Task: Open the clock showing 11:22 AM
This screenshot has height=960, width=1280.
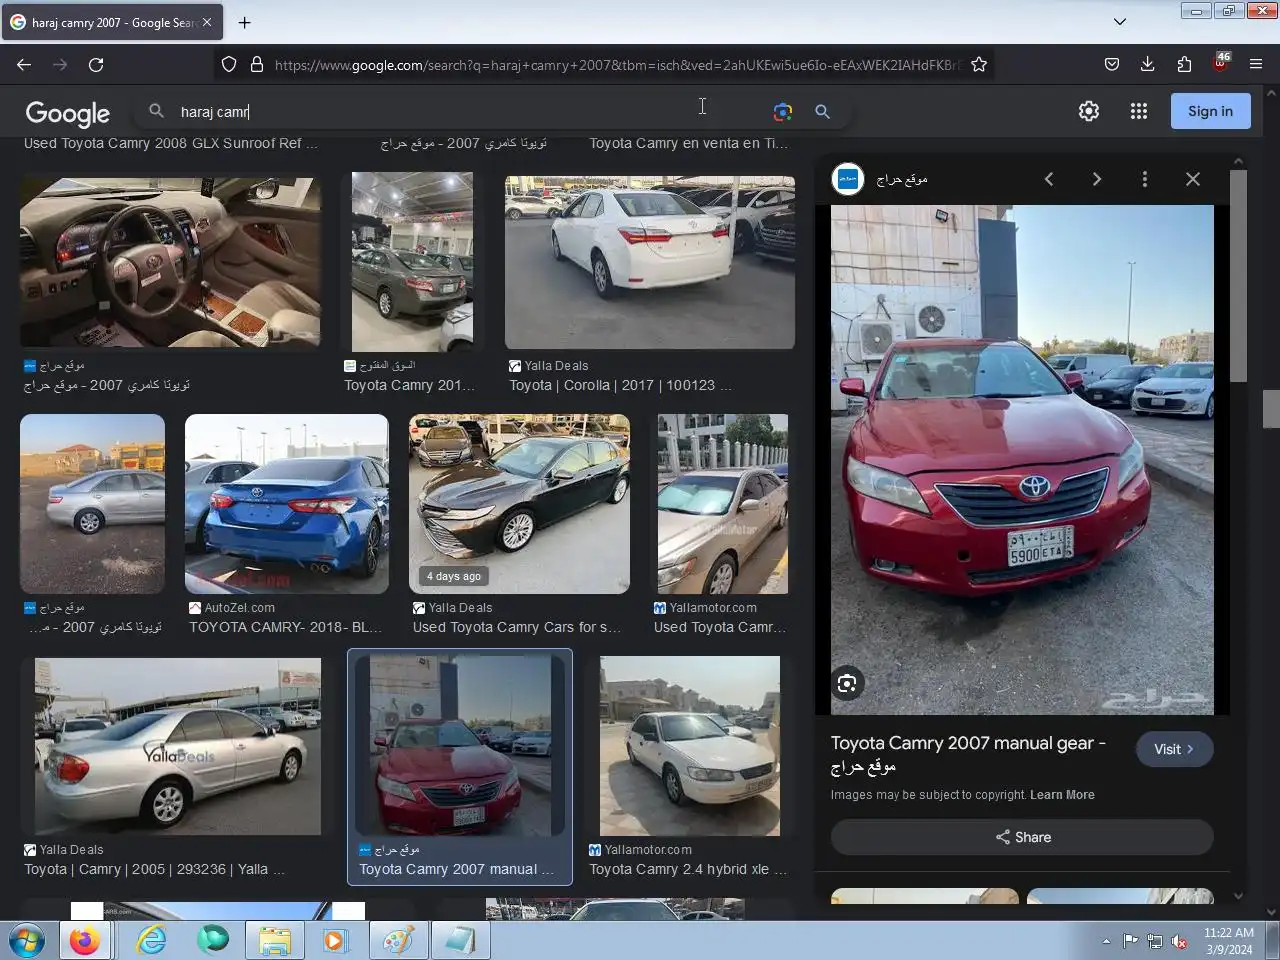Action: [x=1229, y=941]
